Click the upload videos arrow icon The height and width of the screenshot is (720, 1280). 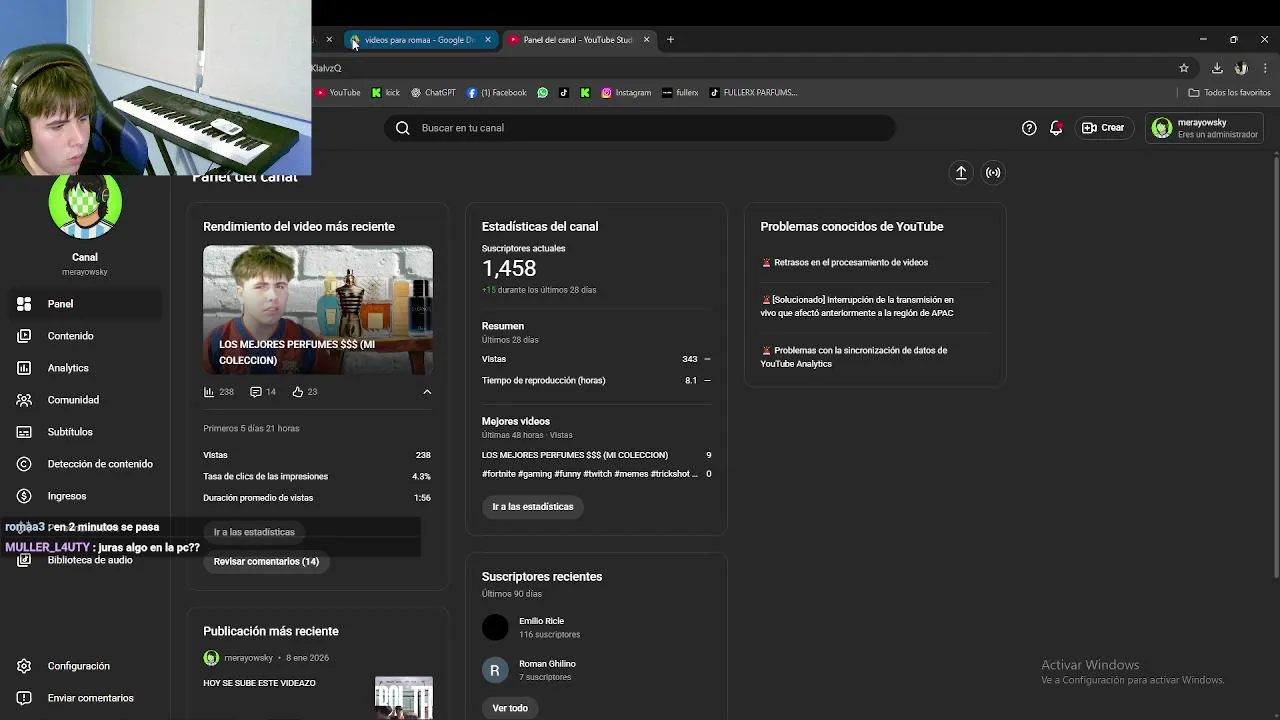point(961,172)
